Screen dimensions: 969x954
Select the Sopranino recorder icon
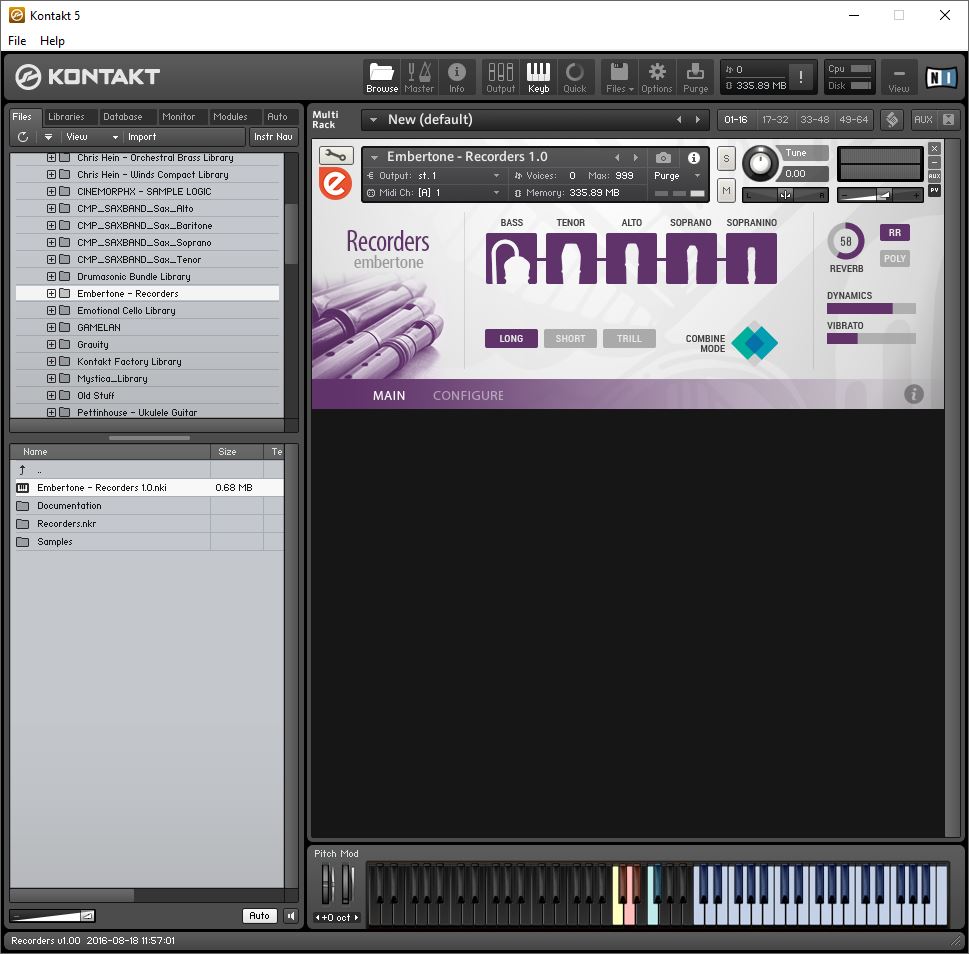[x=751, y=258]
